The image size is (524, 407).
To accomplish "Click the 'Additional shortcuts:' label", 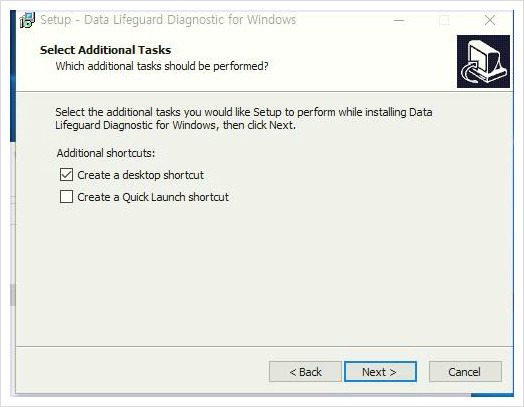I will point(106,153).
